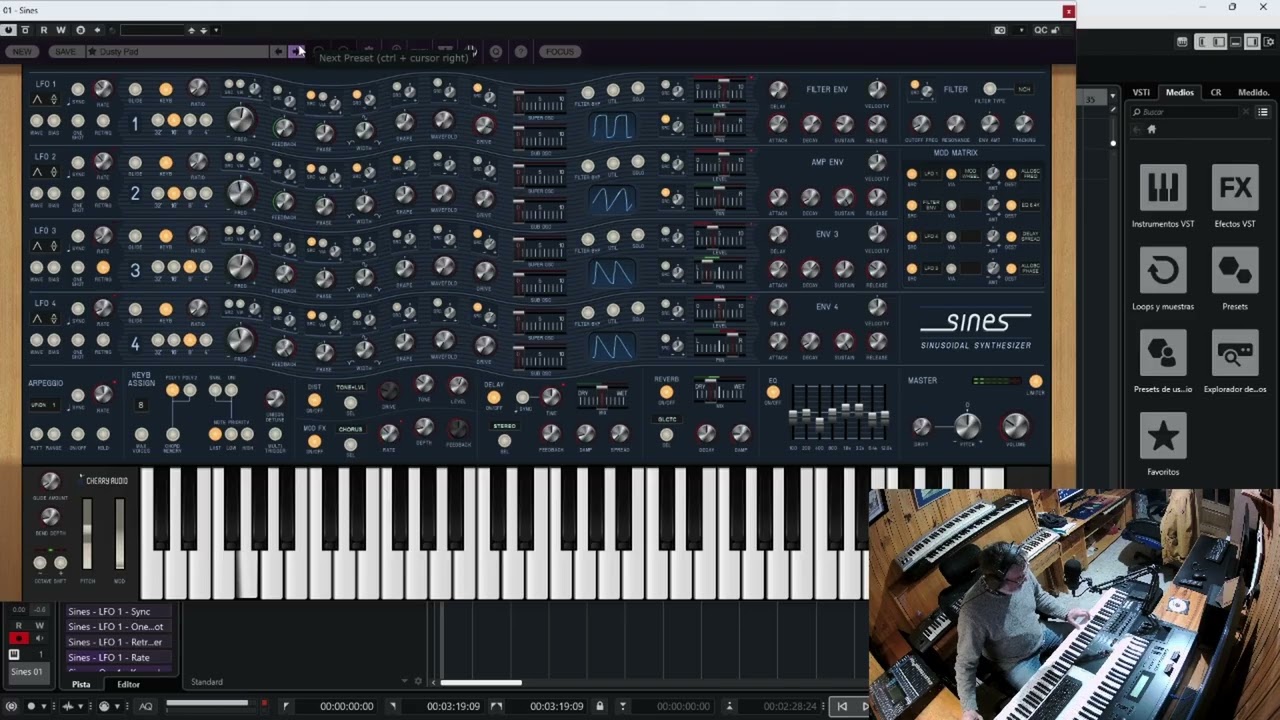This screenshot has height=720, width=1280.
Task: Toggle the EQ on/off button
Action: click(x=773, y=393)
